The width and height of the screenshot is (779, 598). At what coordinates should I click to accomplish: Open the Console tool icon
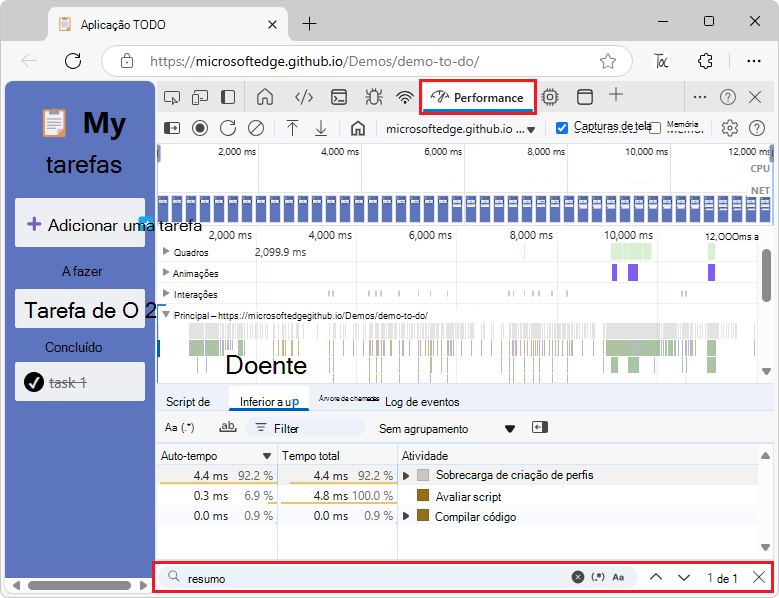tap(340, 97)
